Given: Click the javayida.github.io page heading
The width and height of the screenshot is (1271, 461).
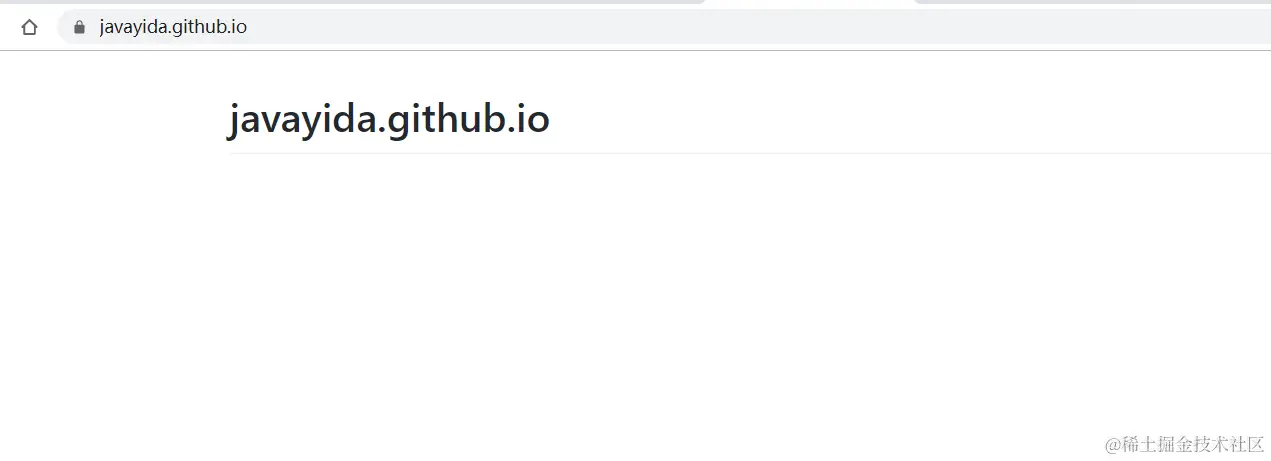Looking at the screenshot, I should tap(389, 120).
